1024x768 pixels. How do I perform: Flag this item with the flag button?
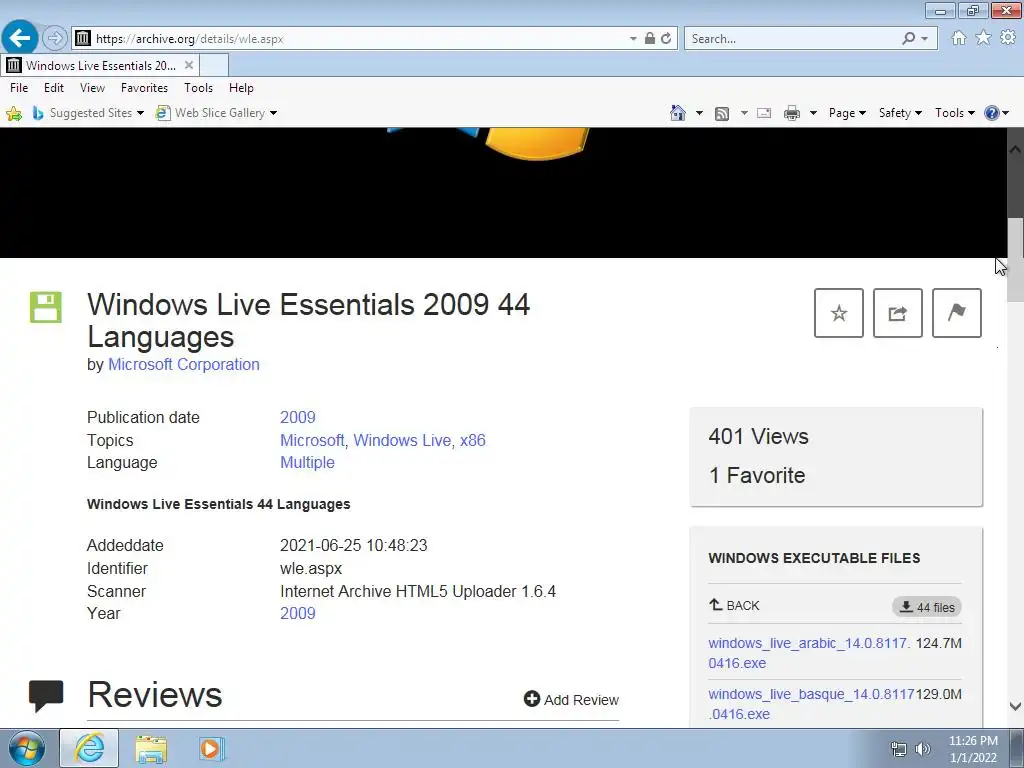click(x=956, y=313)
